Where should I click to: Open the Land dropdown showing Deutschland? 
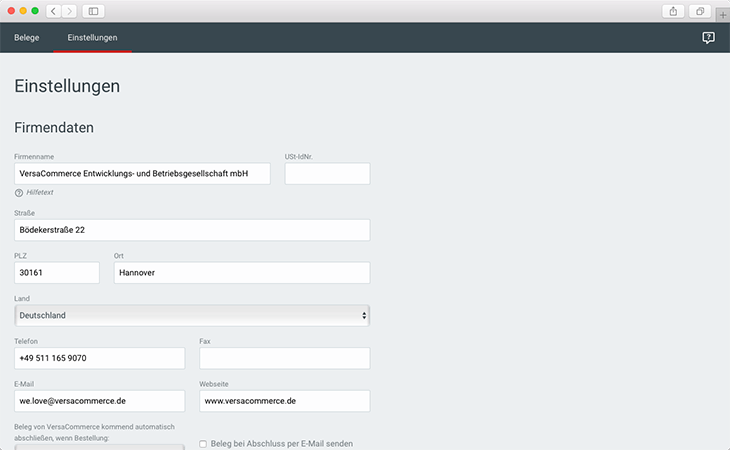[x=192, y=315]
